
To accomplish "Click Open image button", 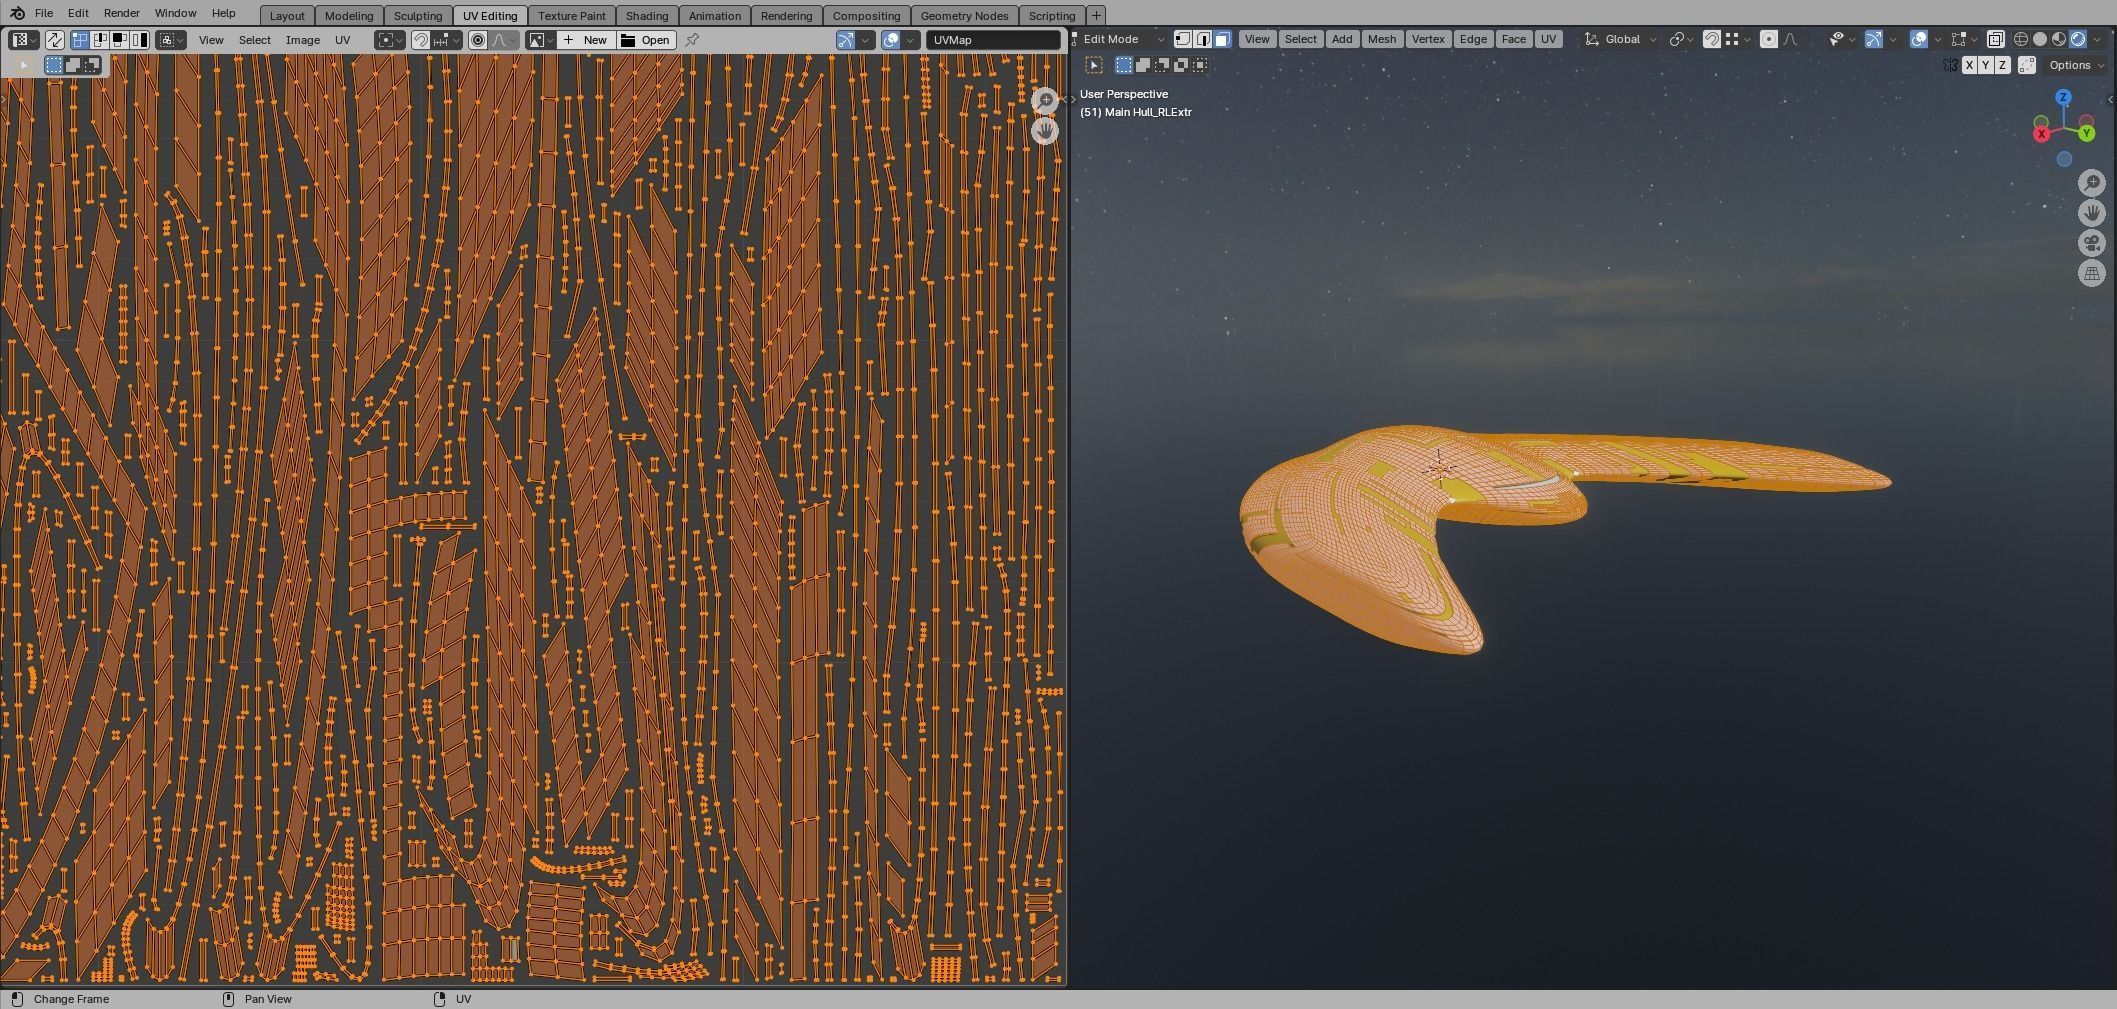I will pos(646,40).
